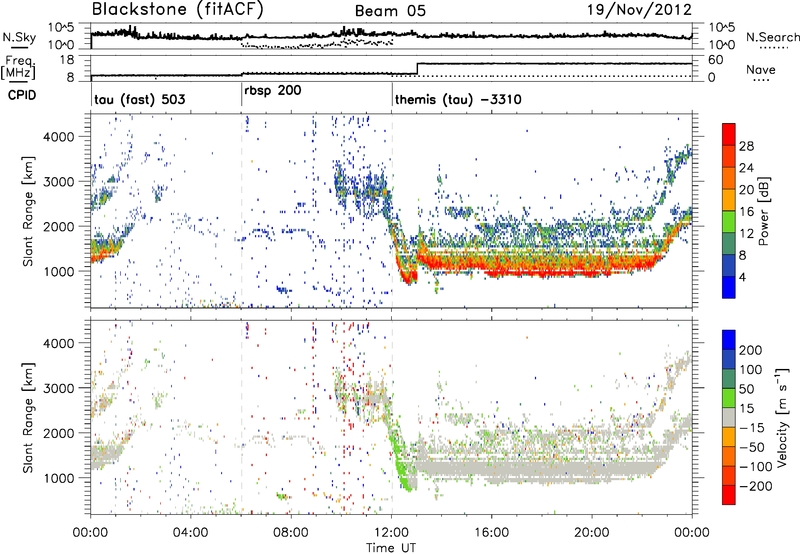Image resolution: width=800 pixels, height=554 pixels.
Task: Click the "N.Search" legend label
Action: 772,37
